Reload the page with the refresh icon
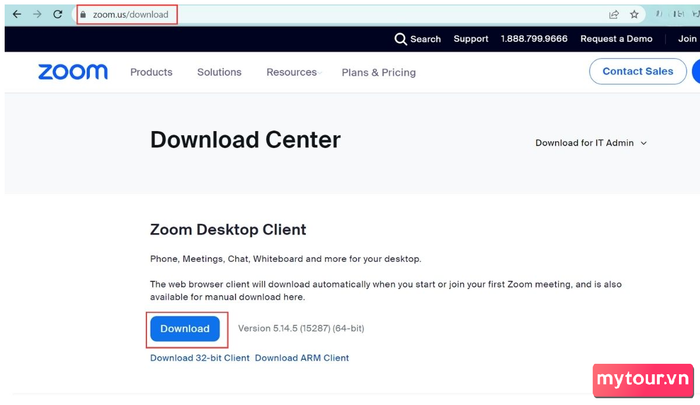 [58, 14]
